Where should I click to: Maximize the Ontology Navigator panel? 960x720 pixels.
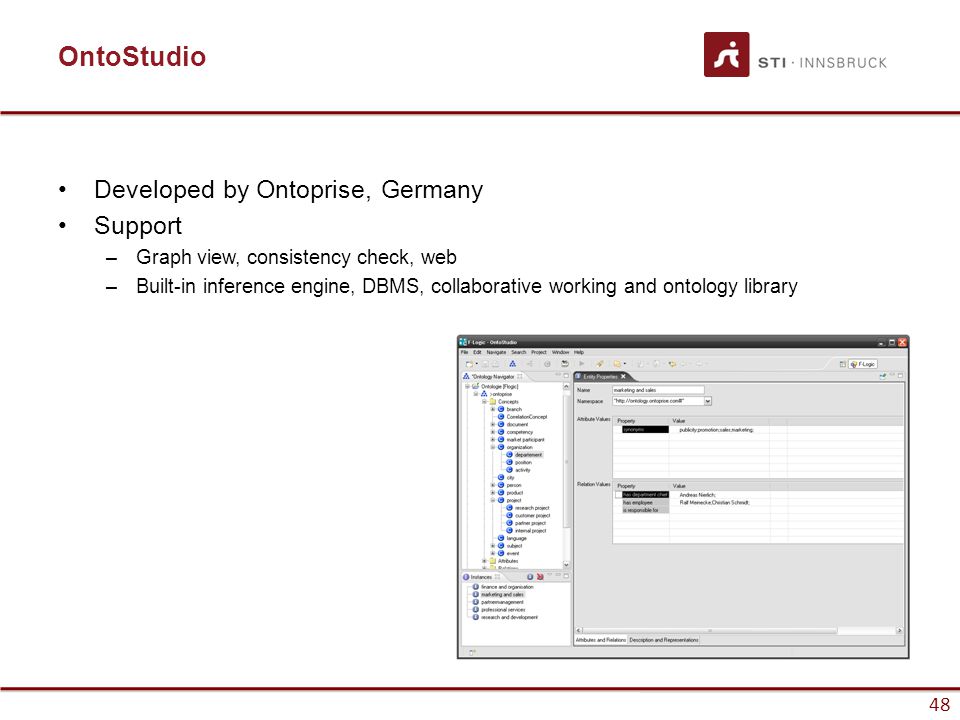[x=566, y=375]
